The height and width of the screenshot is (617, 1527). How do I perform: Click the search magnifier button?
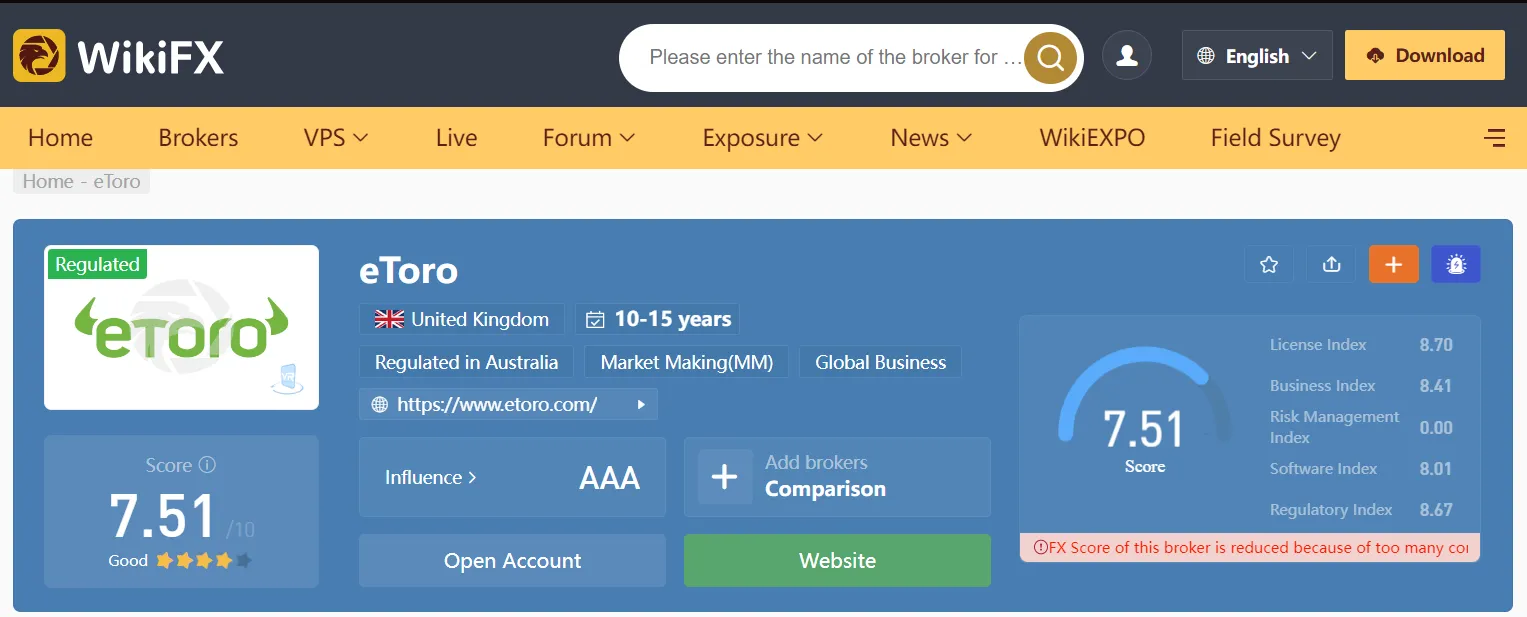click(x=1050, y=58)
